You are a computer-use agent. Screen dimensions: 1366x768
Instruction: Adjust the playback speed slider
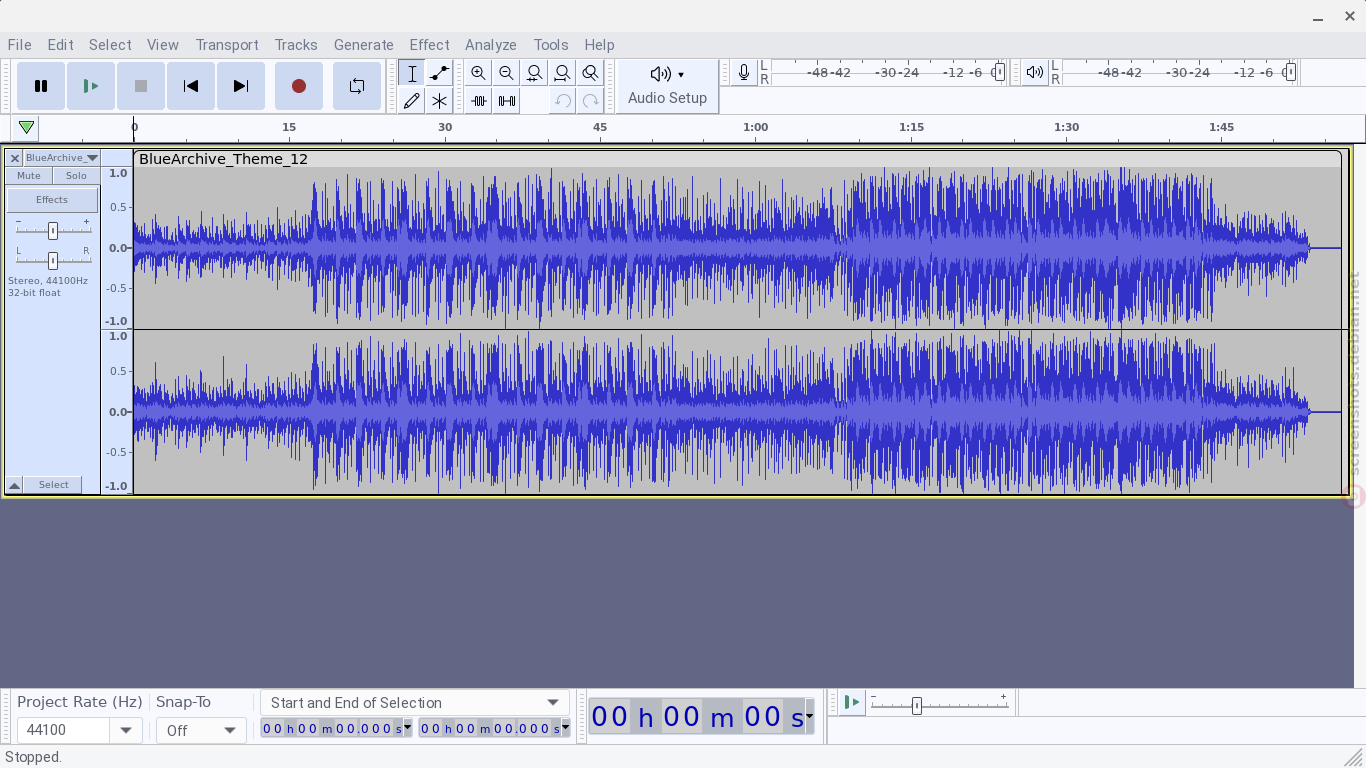click(x=916, y=706)
